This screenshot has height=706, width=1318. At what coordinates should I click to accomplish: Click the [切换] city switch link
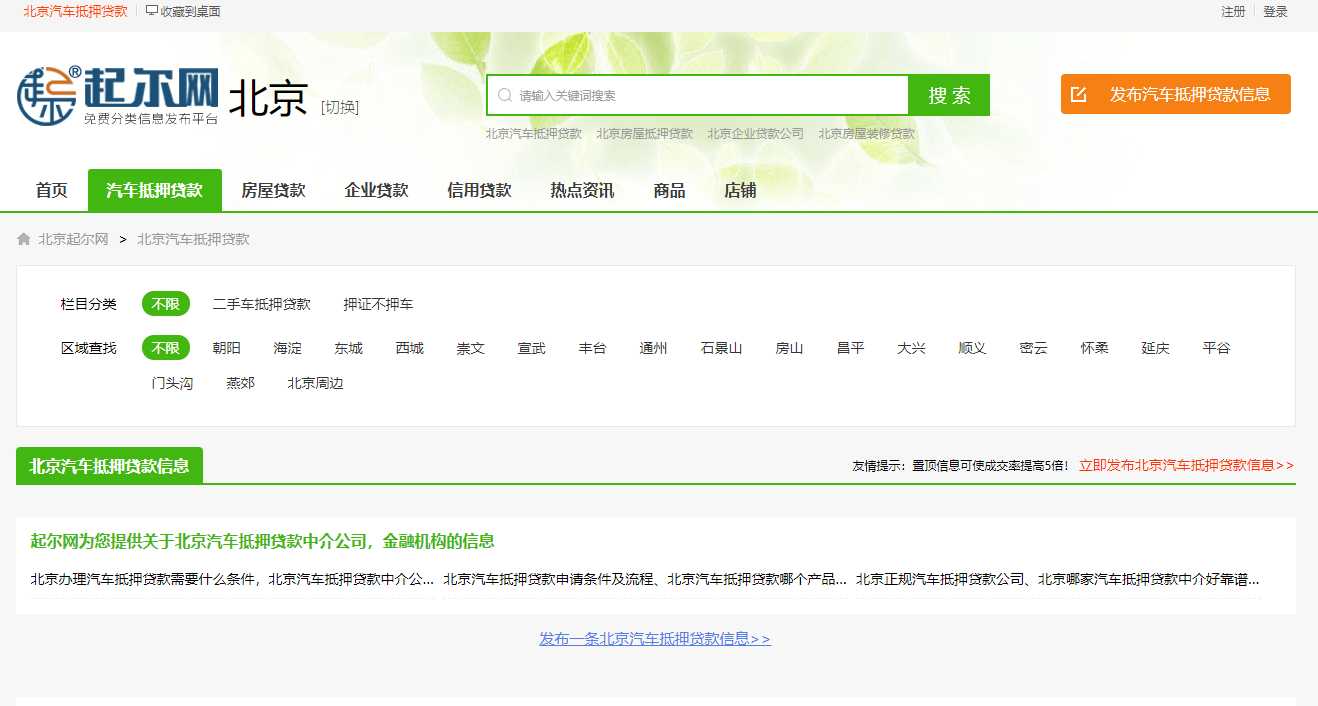click(x=340, y=107)
